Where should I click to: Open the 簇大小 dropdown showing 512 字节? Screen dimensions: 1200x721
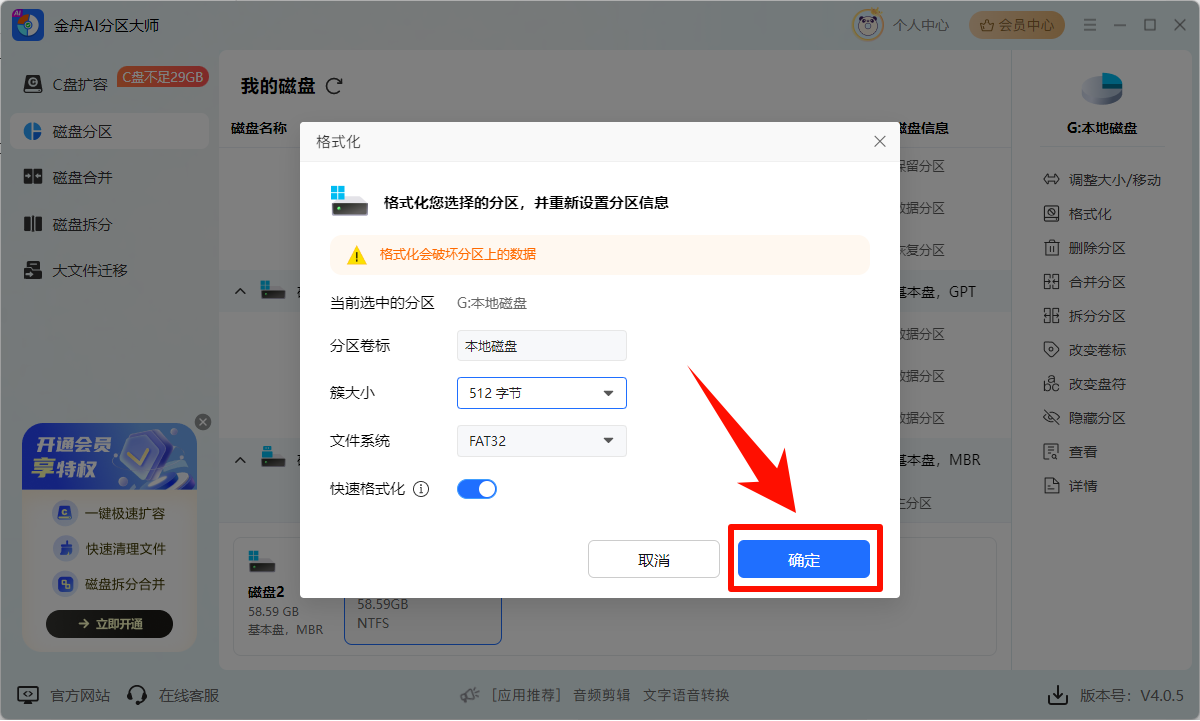point(541,393)
